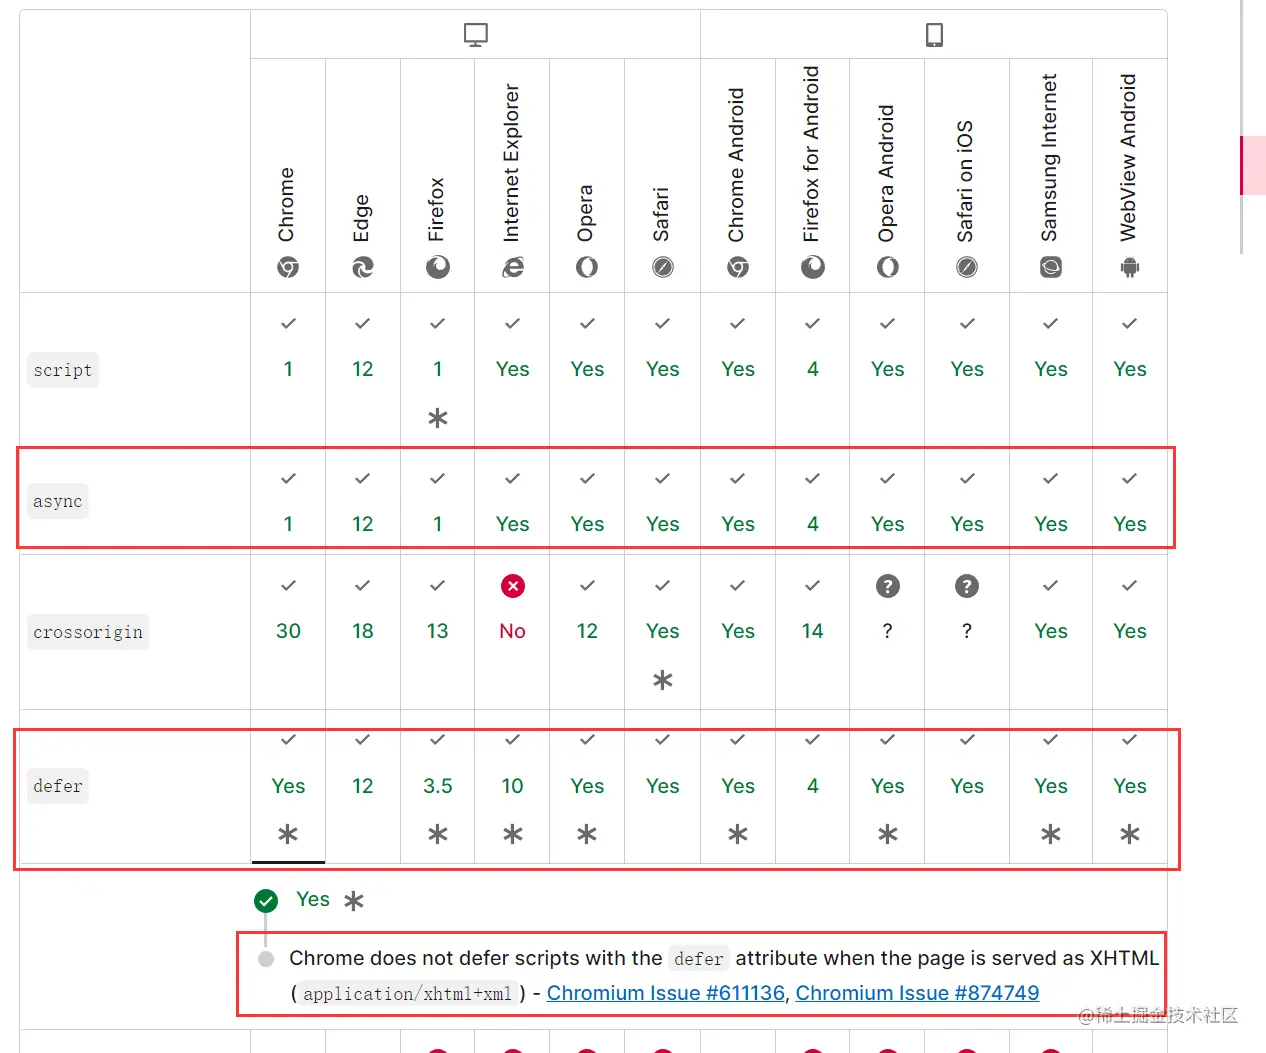1266x1053 pixels.
Task: Click the script Internet Explorer Yes cell
Action: click(x=513, y=369)
